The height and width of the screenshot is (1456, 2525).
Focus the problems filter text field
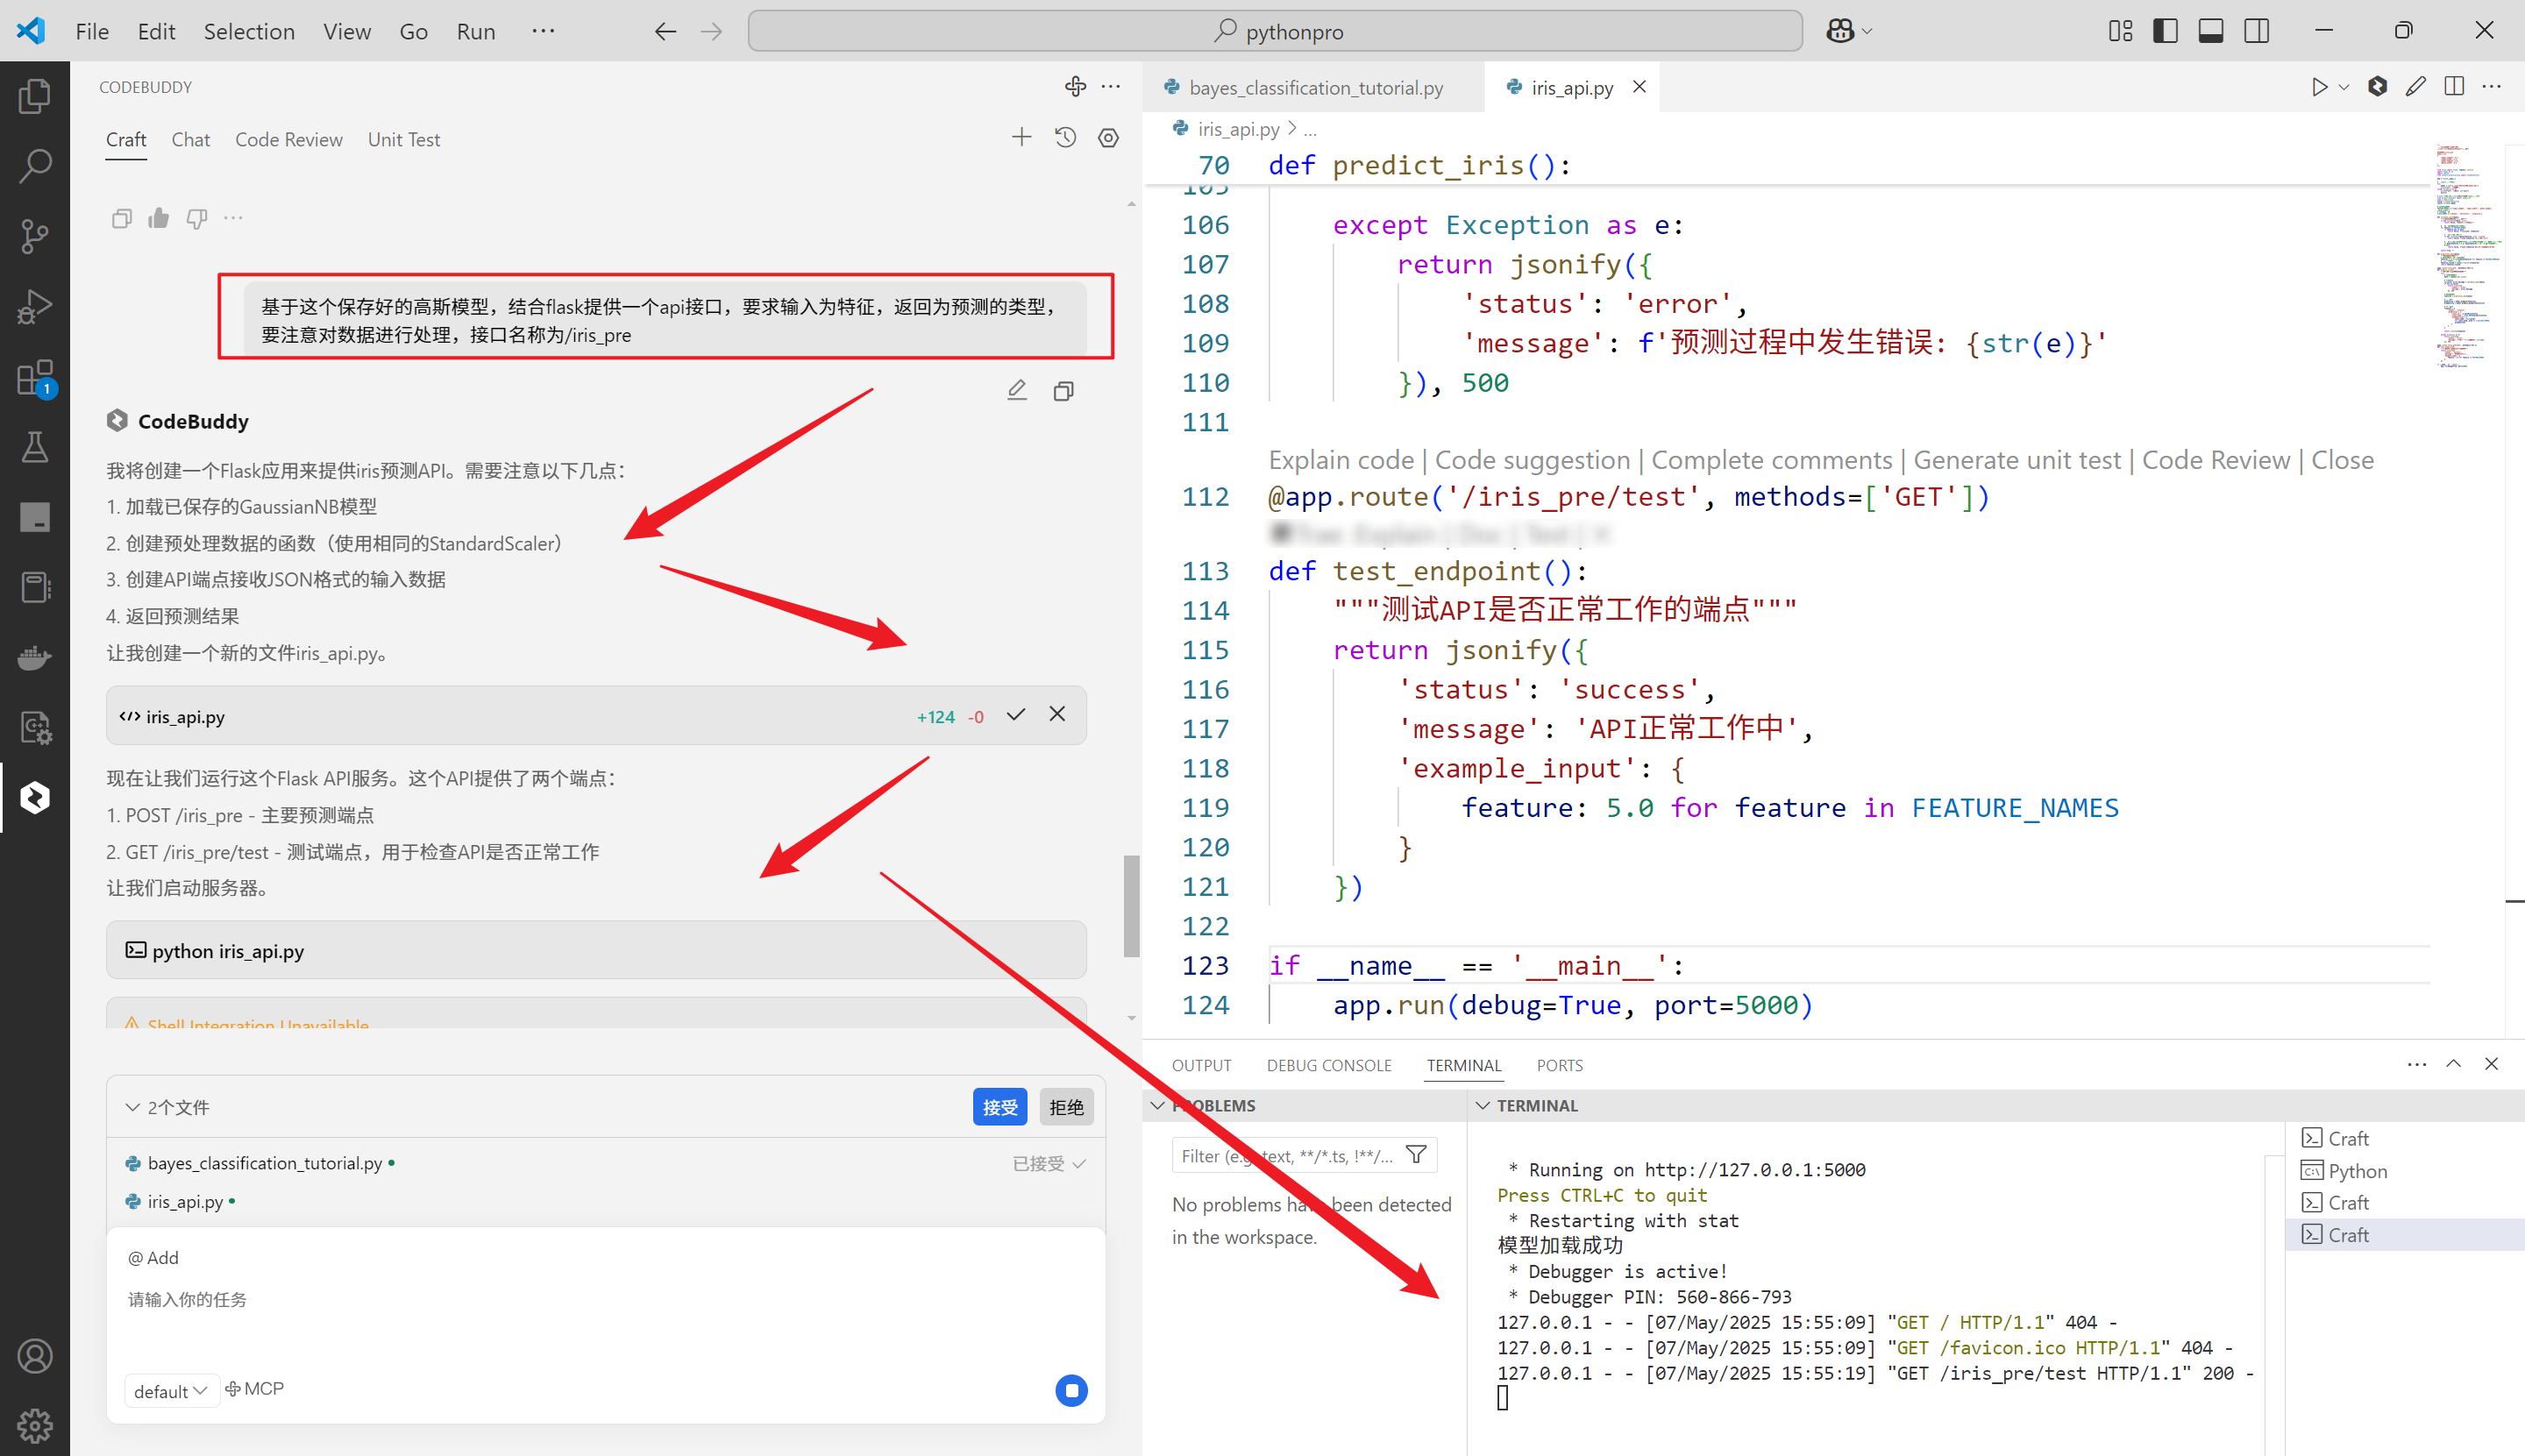point(1289,1156)
